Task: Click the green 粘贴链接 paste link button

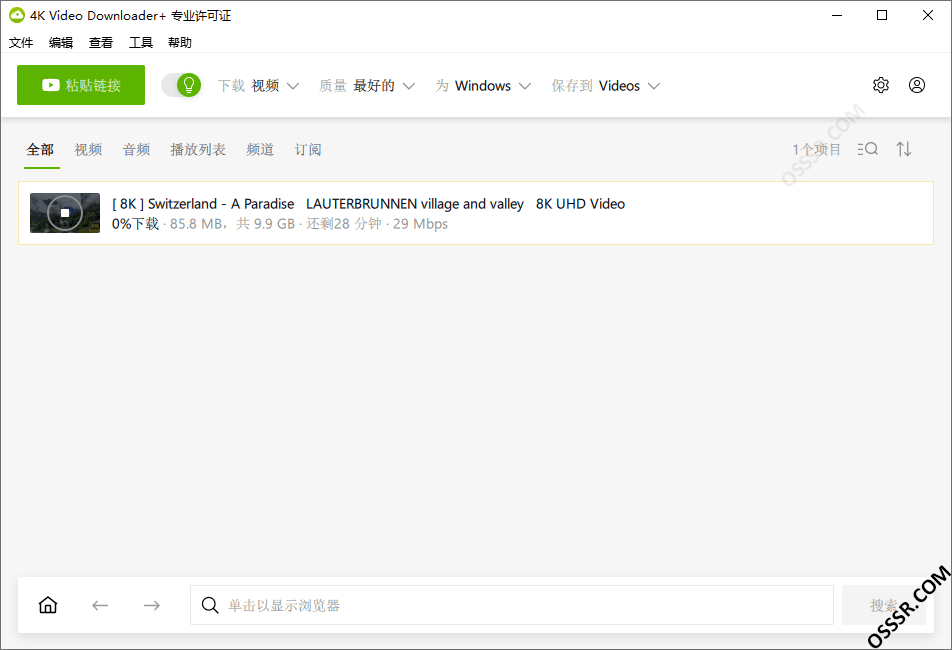Action: (81, 85)
